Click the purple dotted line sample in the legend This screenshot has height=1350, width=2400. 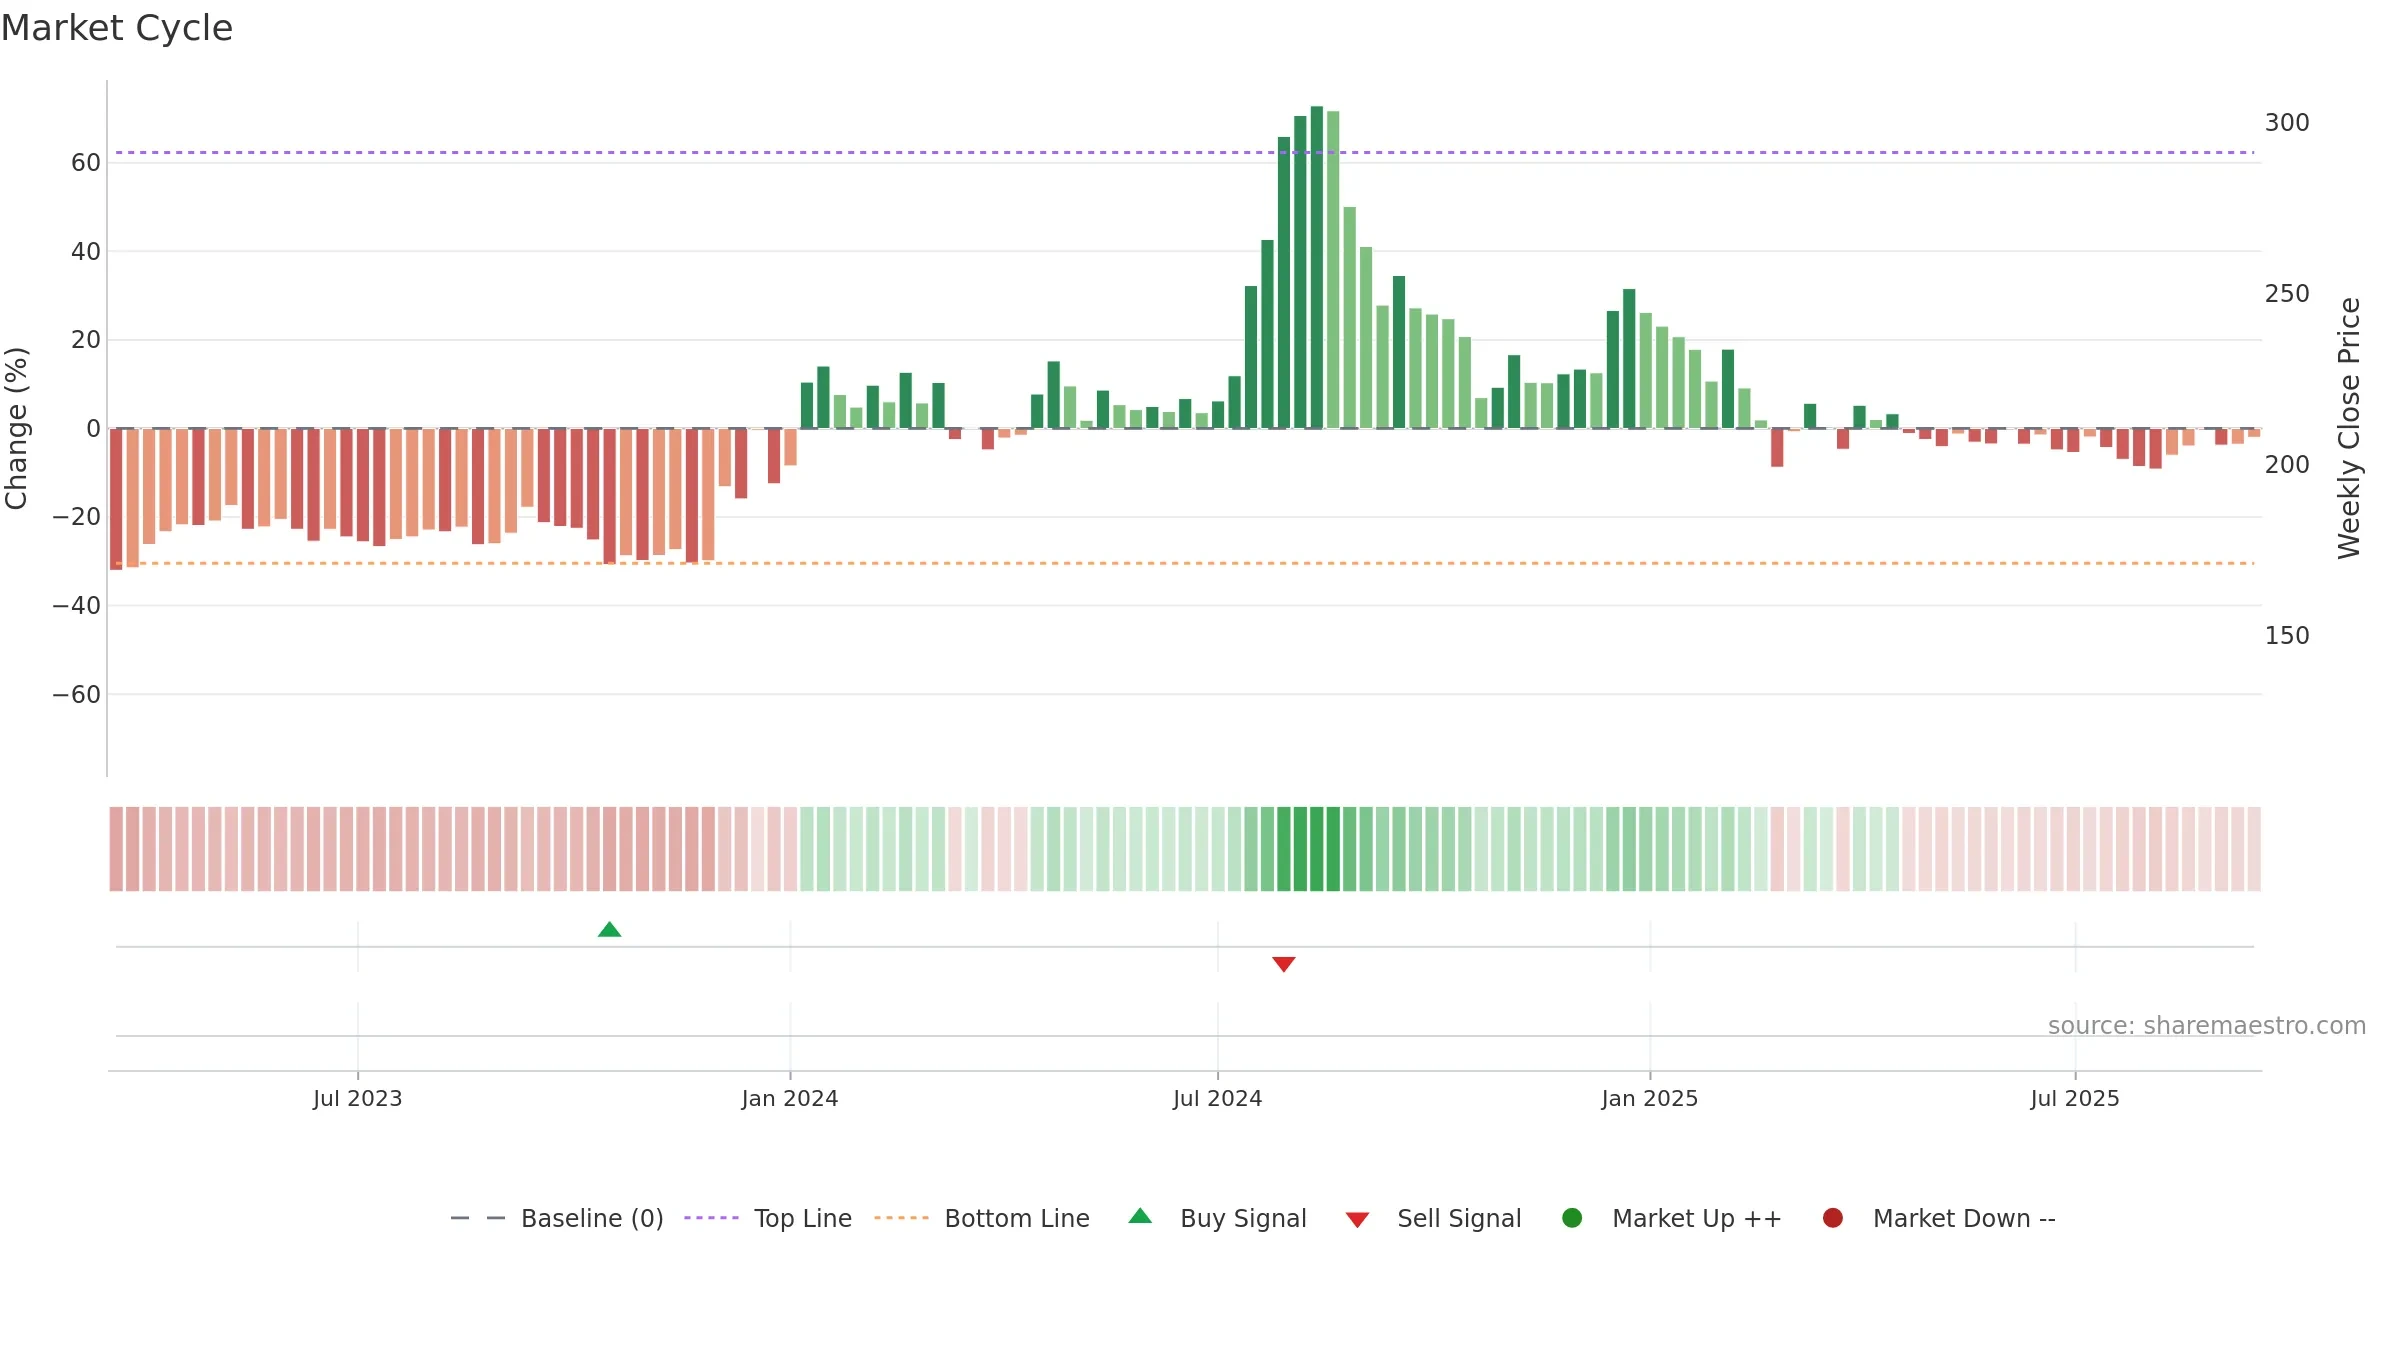[x=711, y=1218]
